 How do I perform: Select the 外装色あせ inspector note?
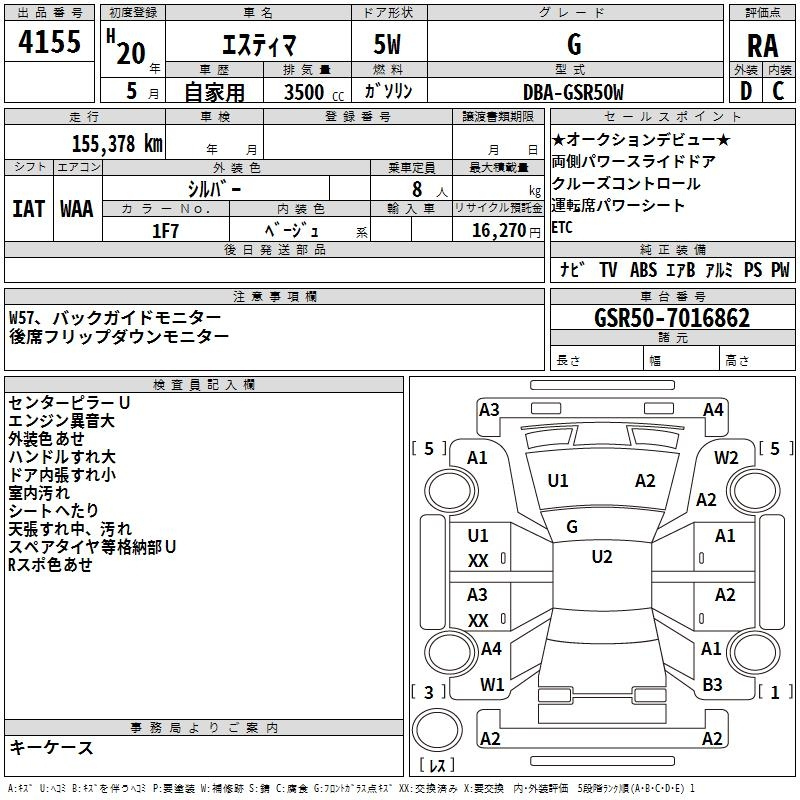46,439
